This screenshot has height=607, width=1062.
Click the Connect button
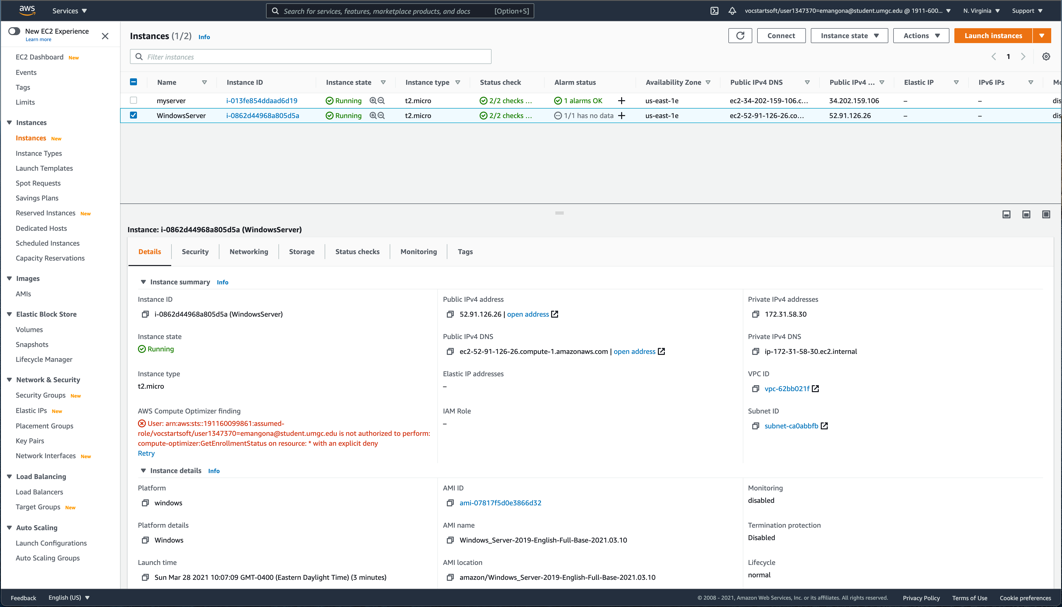pyautogui.click(x=781, y=36)
